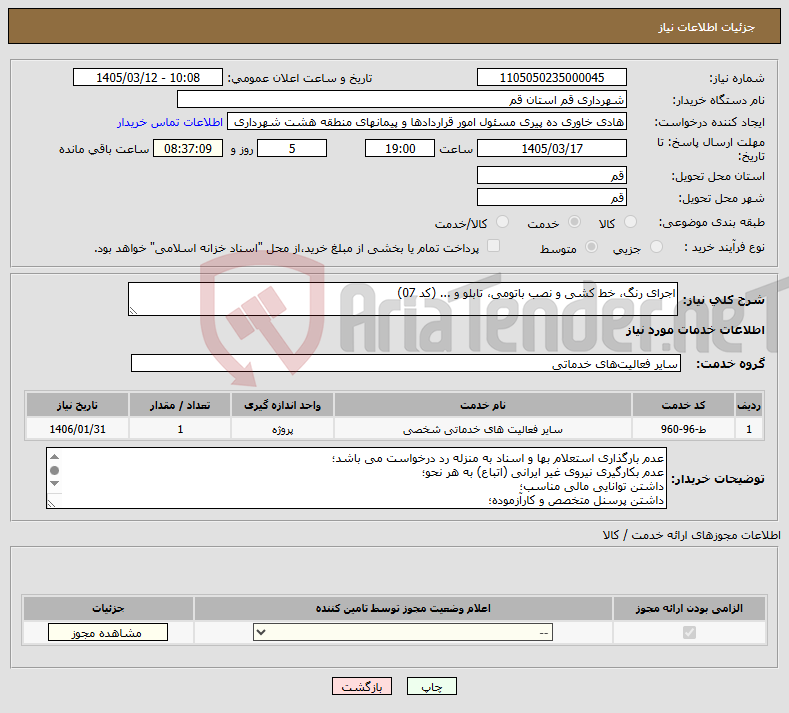Click the buyer notes scroll up arrow
Screen dimensions: 789x713
coord(55,457)
